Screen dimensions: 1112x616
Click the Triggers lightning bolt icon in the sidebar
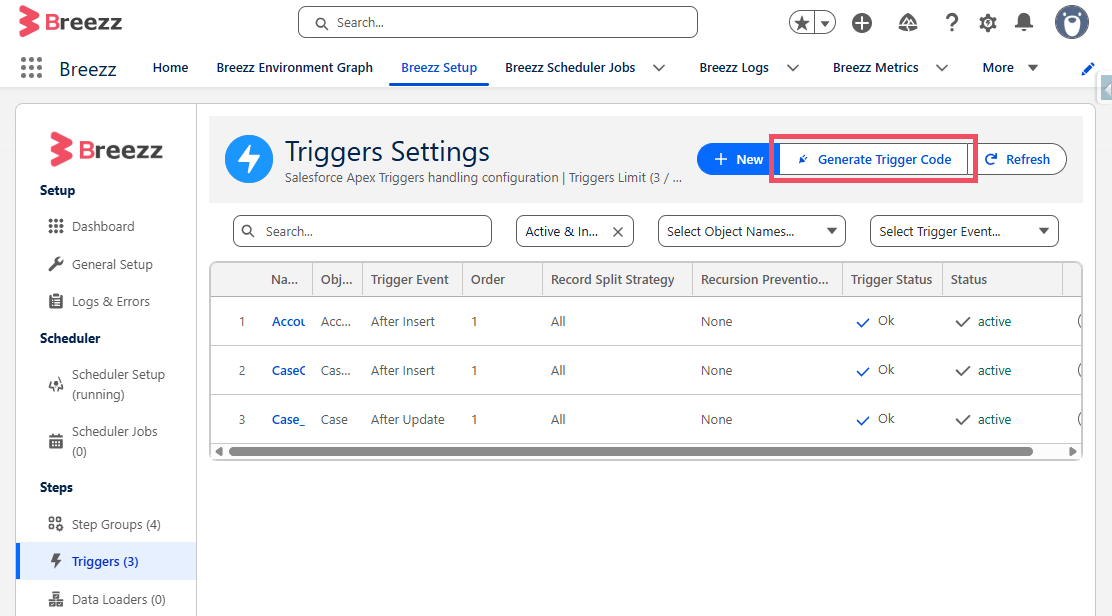(x=55, y=561)
